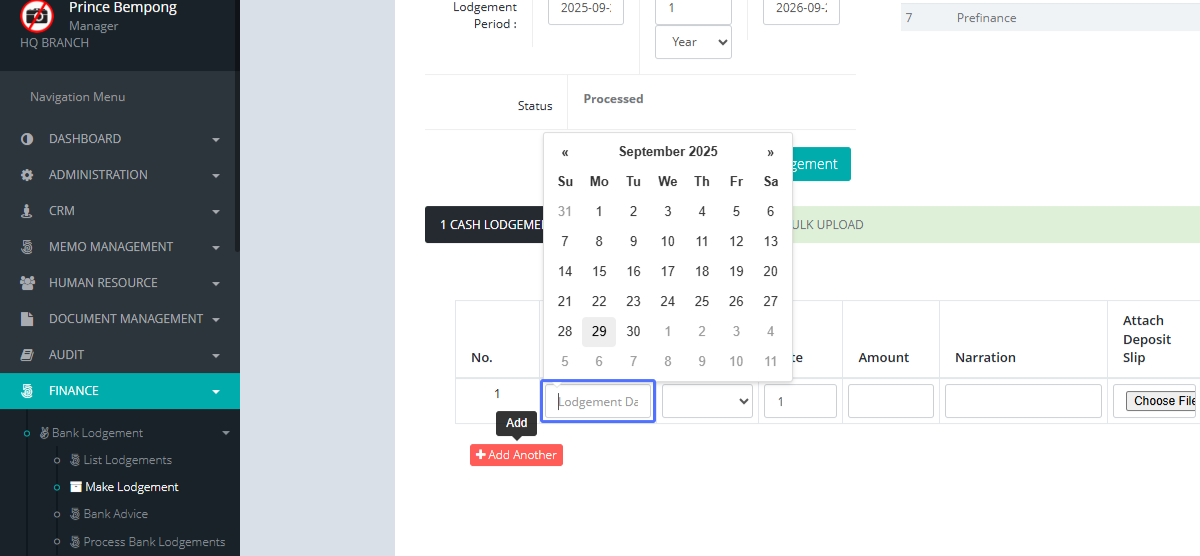Image resolution: width=1200 pixels, height=556 pixels.
Task: Click the Document Management file icon
Action: pyautogui.click(x=27, y=319)
